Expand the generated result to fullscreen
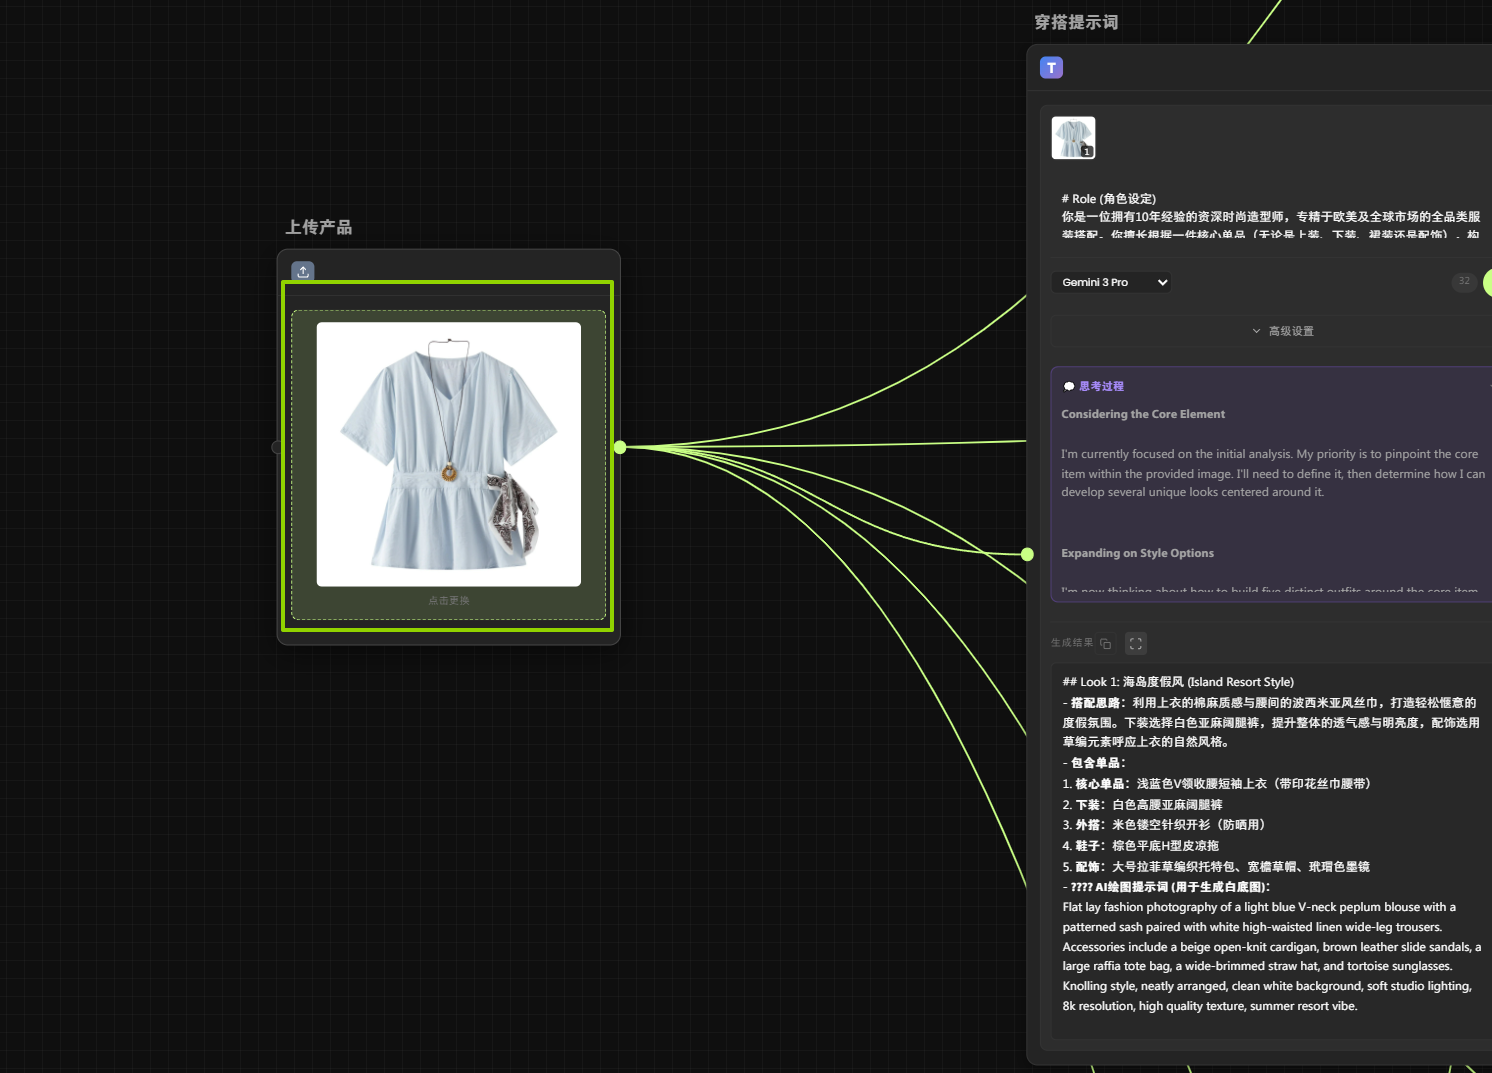Screen dimensions: 1492x1073 click(x=1135, y=643)
